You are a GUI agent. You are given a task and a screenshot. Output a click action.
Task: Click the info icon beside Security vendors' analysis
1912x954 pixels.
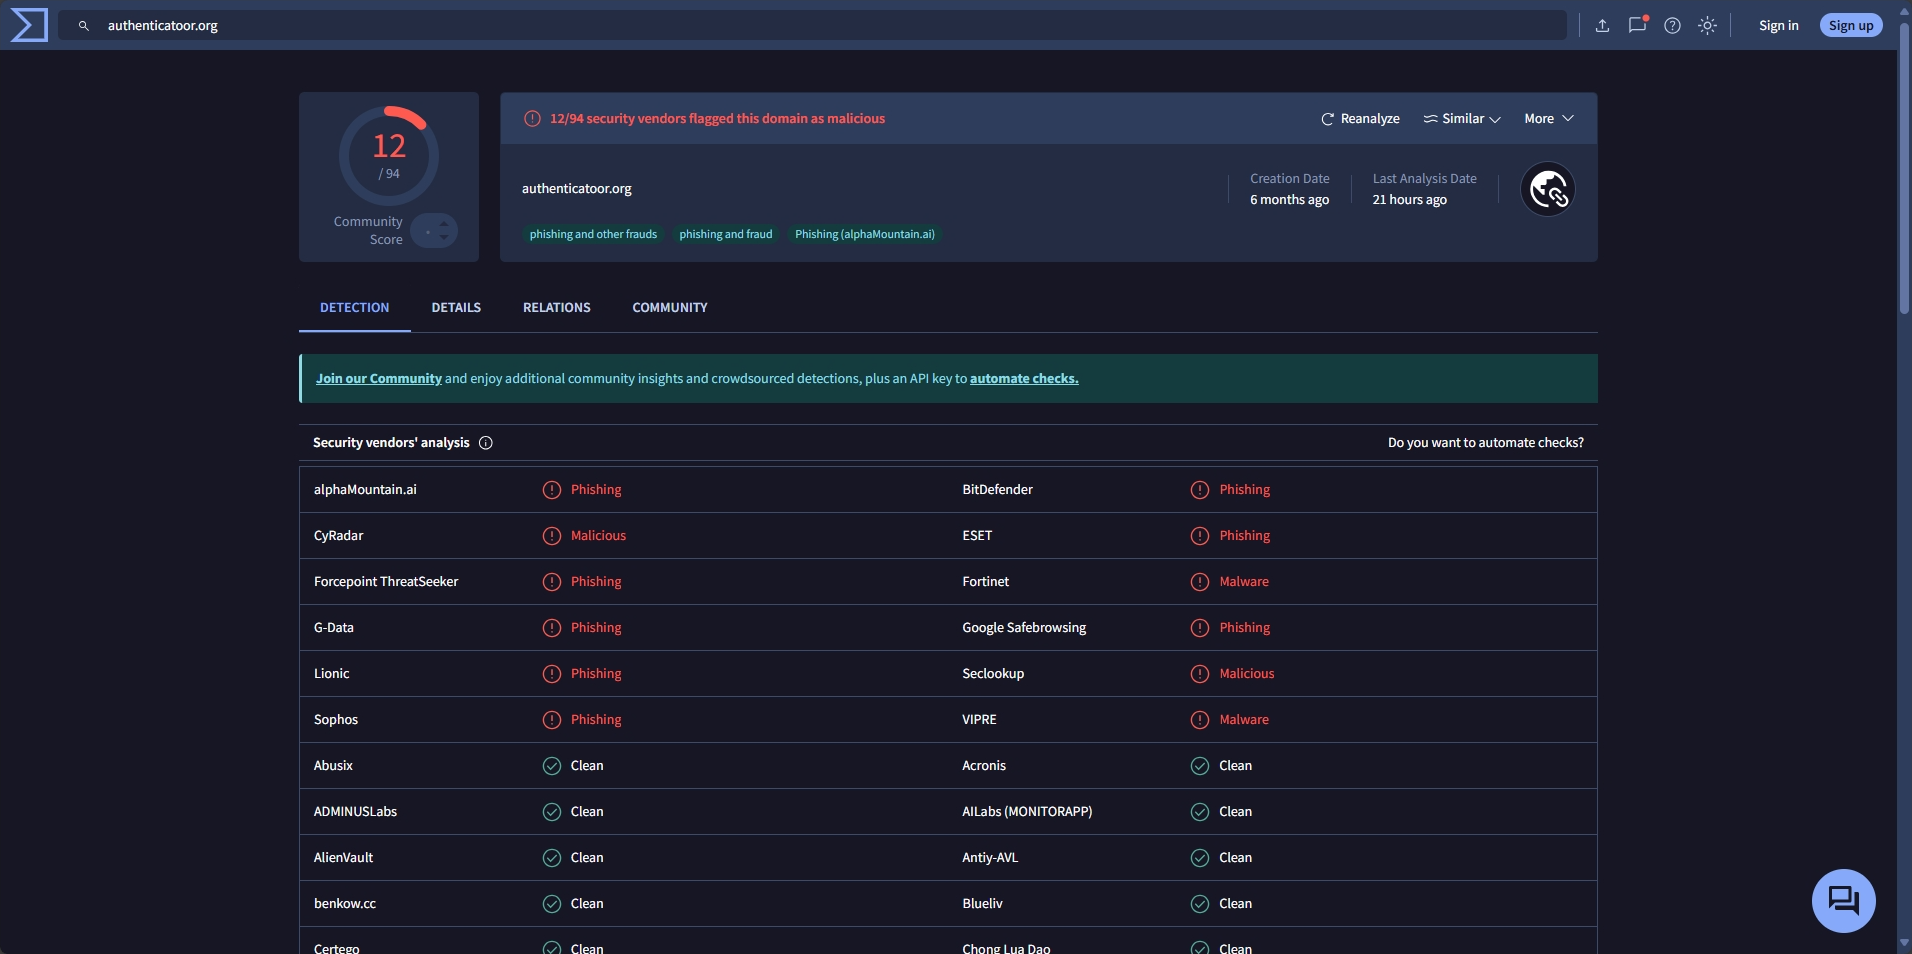(486, 443)
